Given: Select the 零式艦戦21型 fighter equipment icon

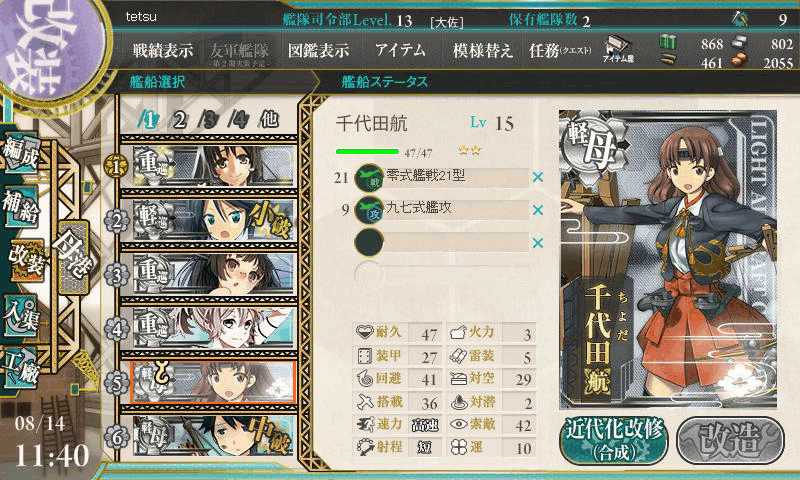Looking at the screenshot, I should [369, 178].
